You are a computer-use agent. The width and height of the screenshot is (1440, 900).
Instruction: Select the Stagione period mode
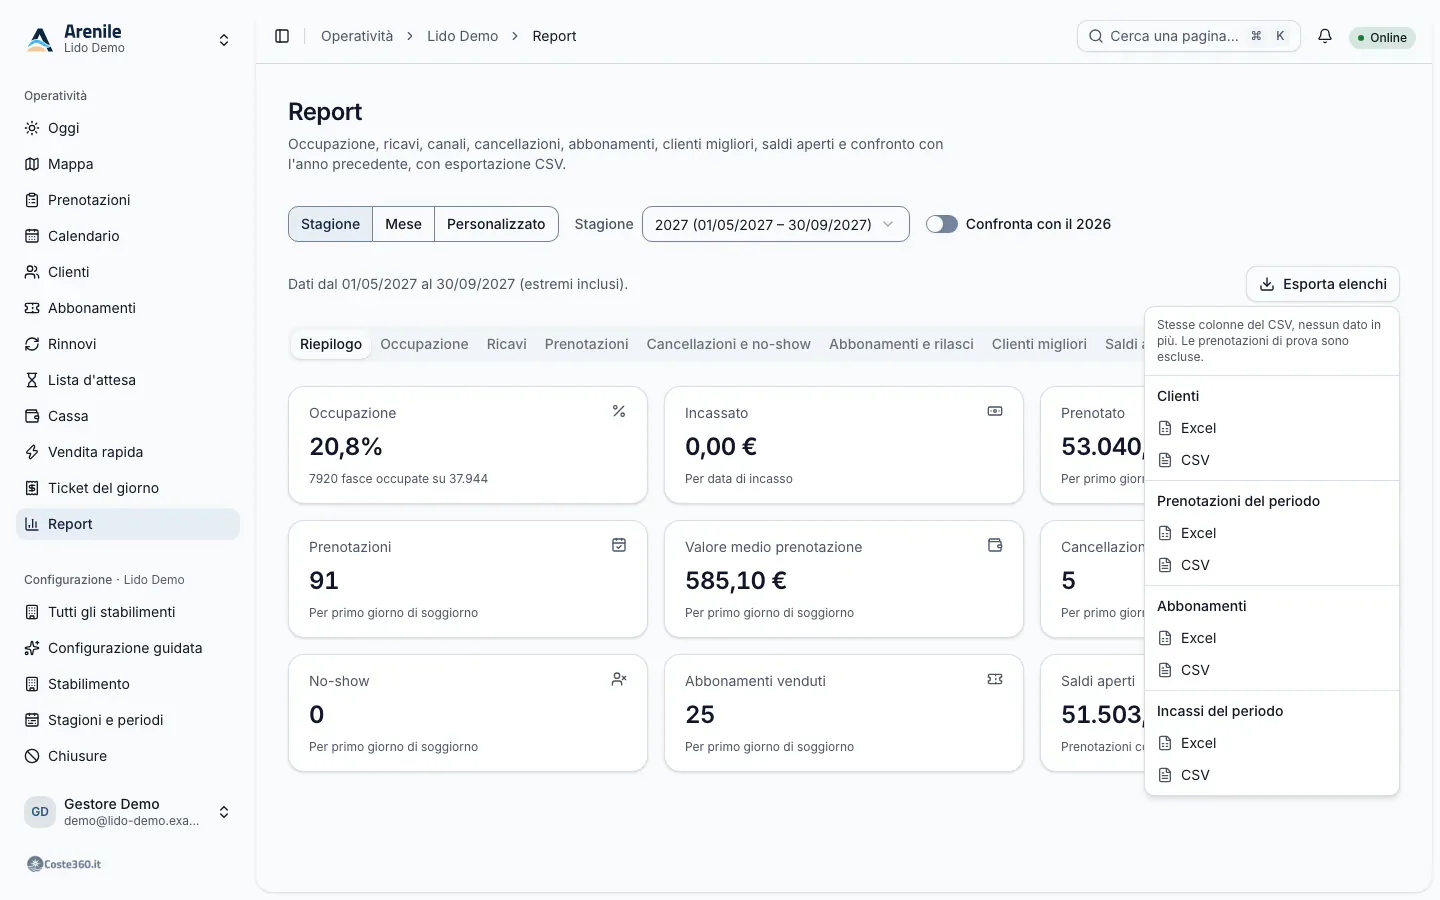pos(330,224)
